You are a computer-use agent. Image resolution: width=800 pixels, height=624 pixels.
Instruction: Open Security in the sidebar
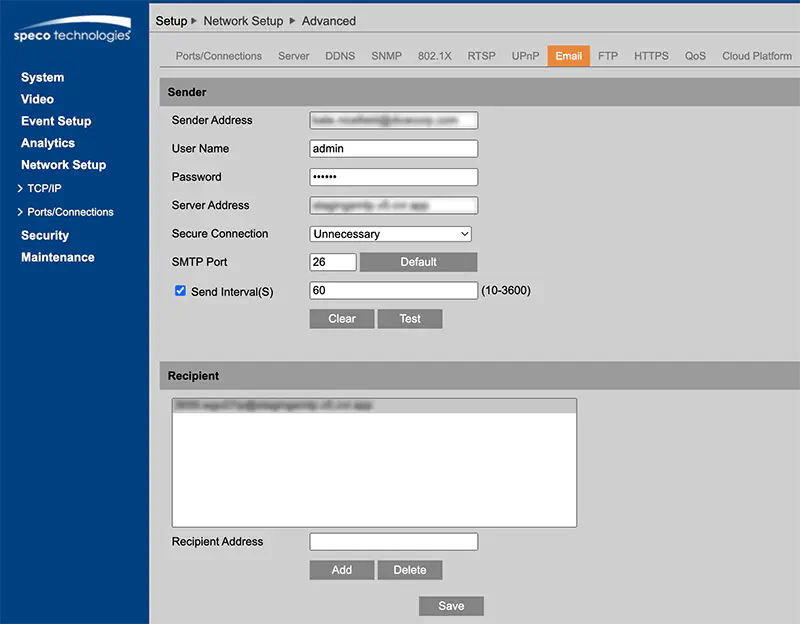45,235
